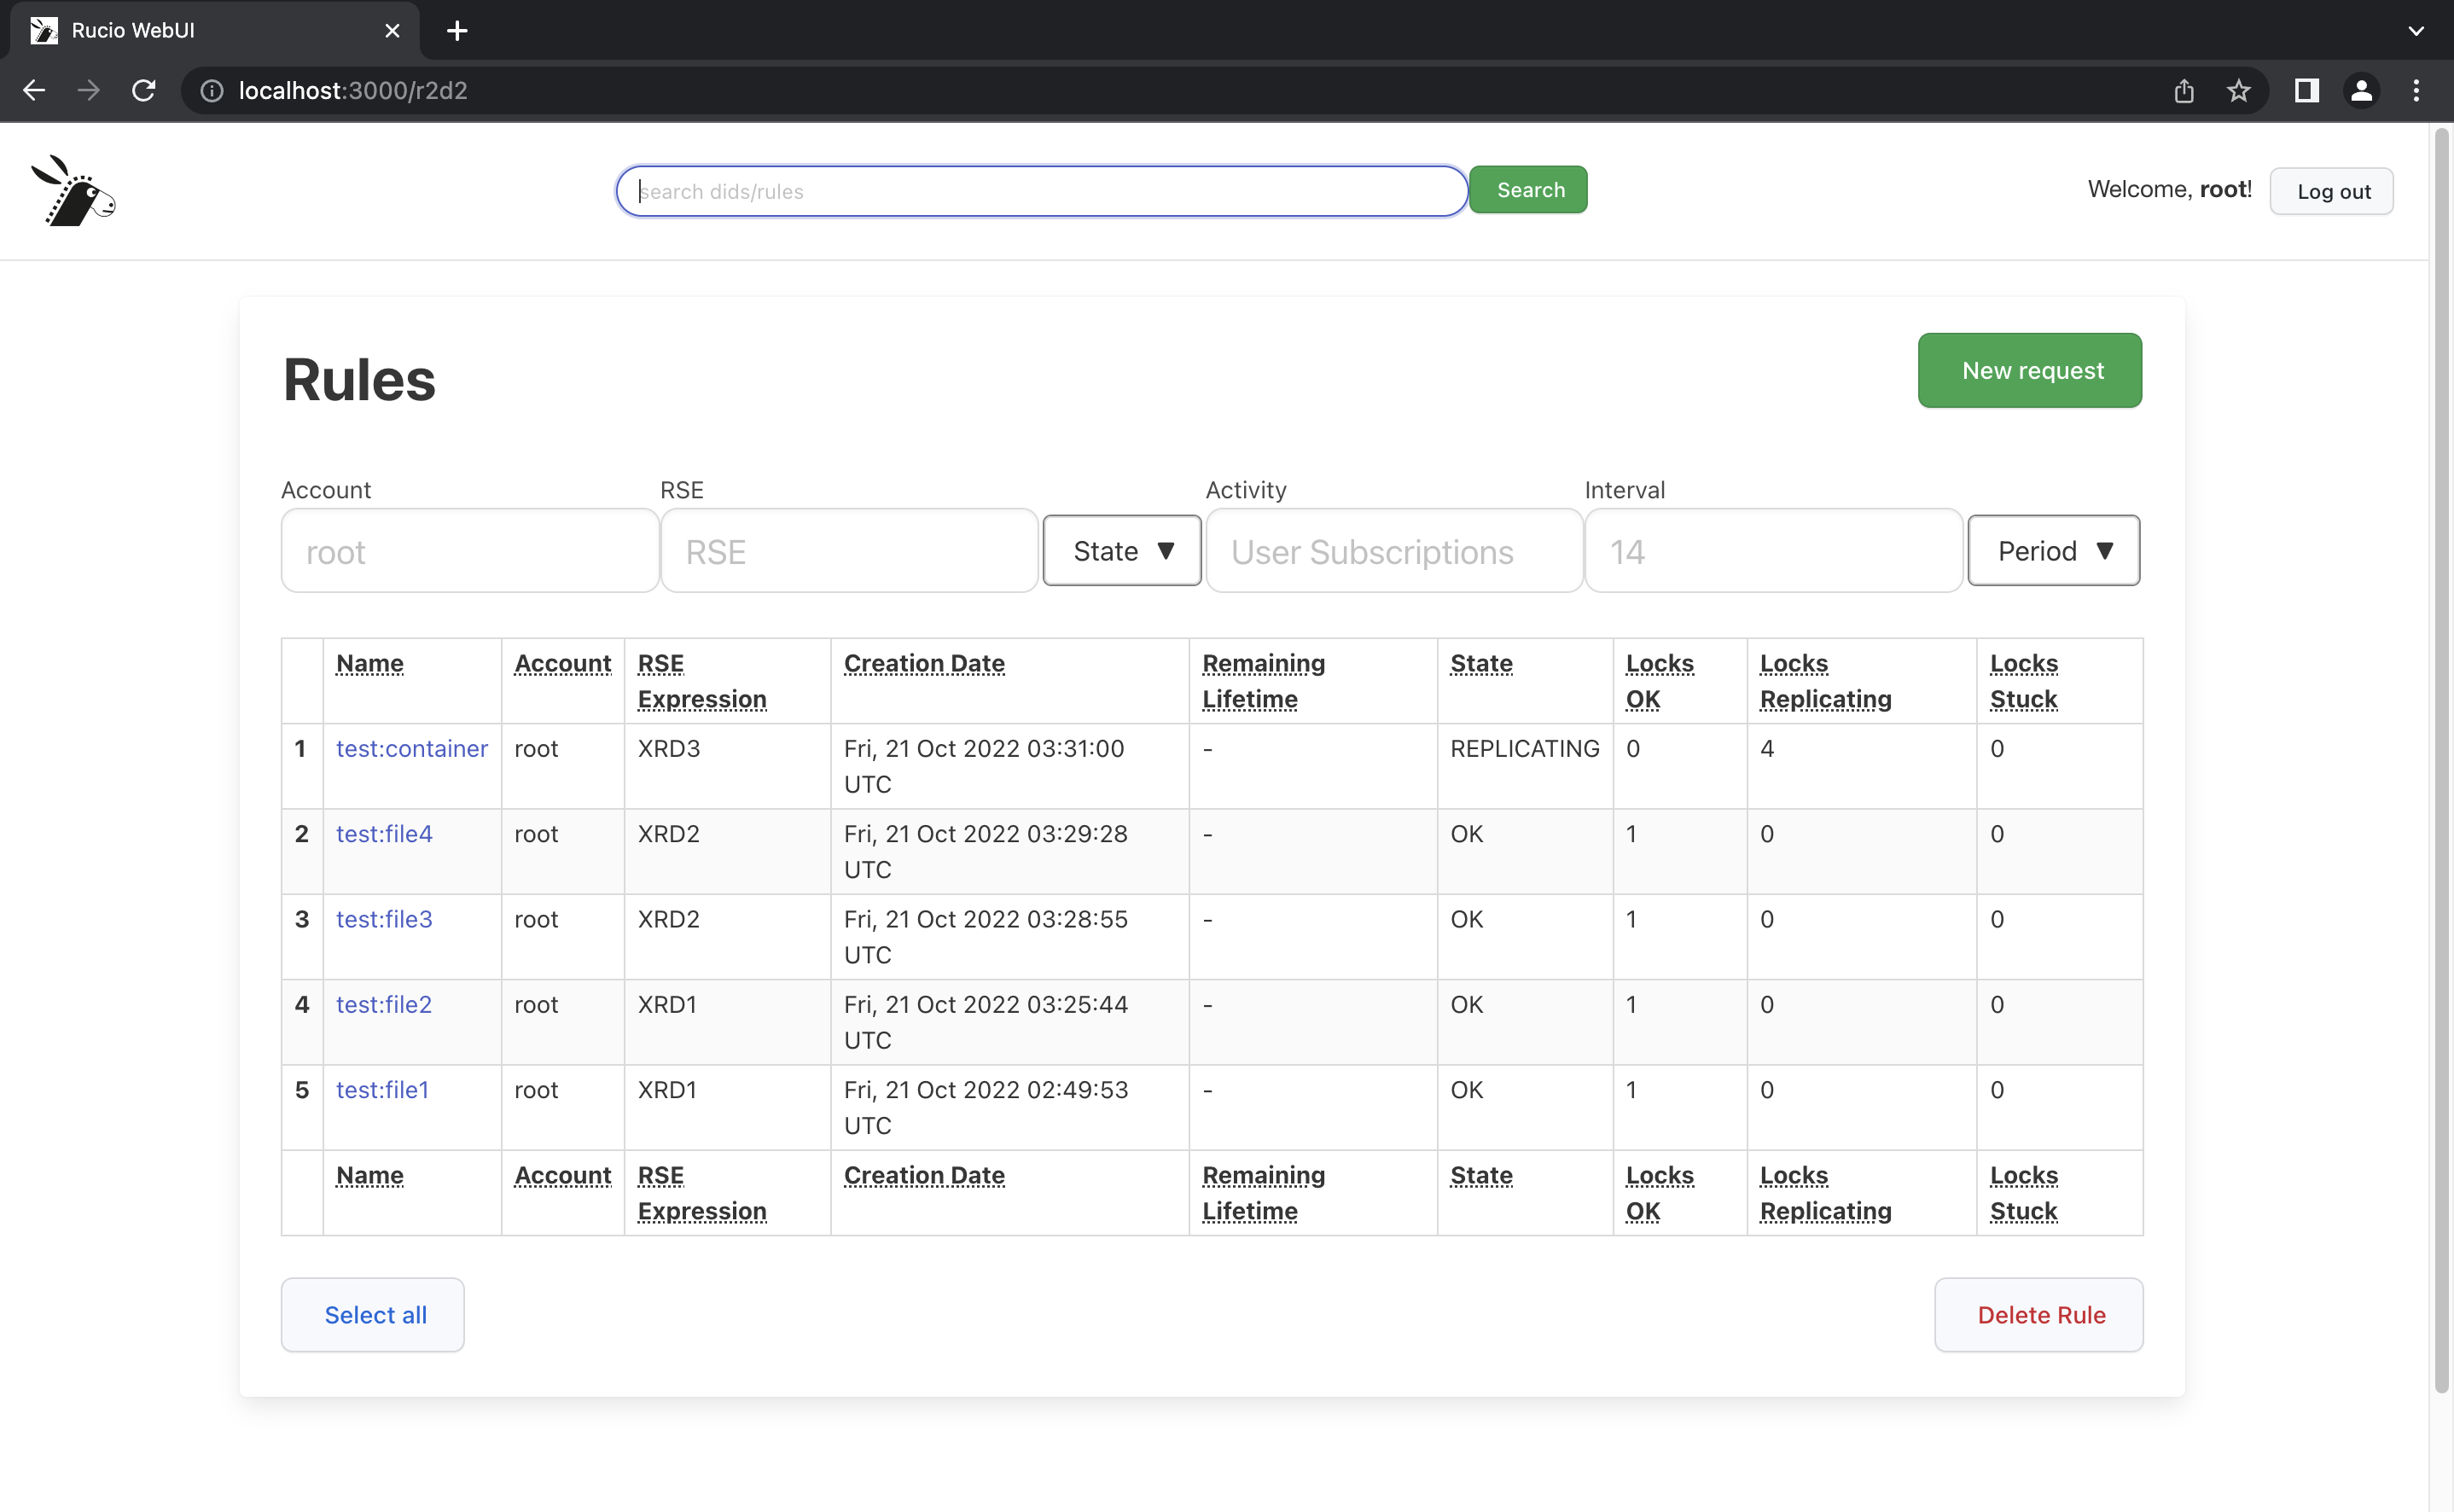
Task: View site information icon in address bar
Action: click(x=211, y=91)
